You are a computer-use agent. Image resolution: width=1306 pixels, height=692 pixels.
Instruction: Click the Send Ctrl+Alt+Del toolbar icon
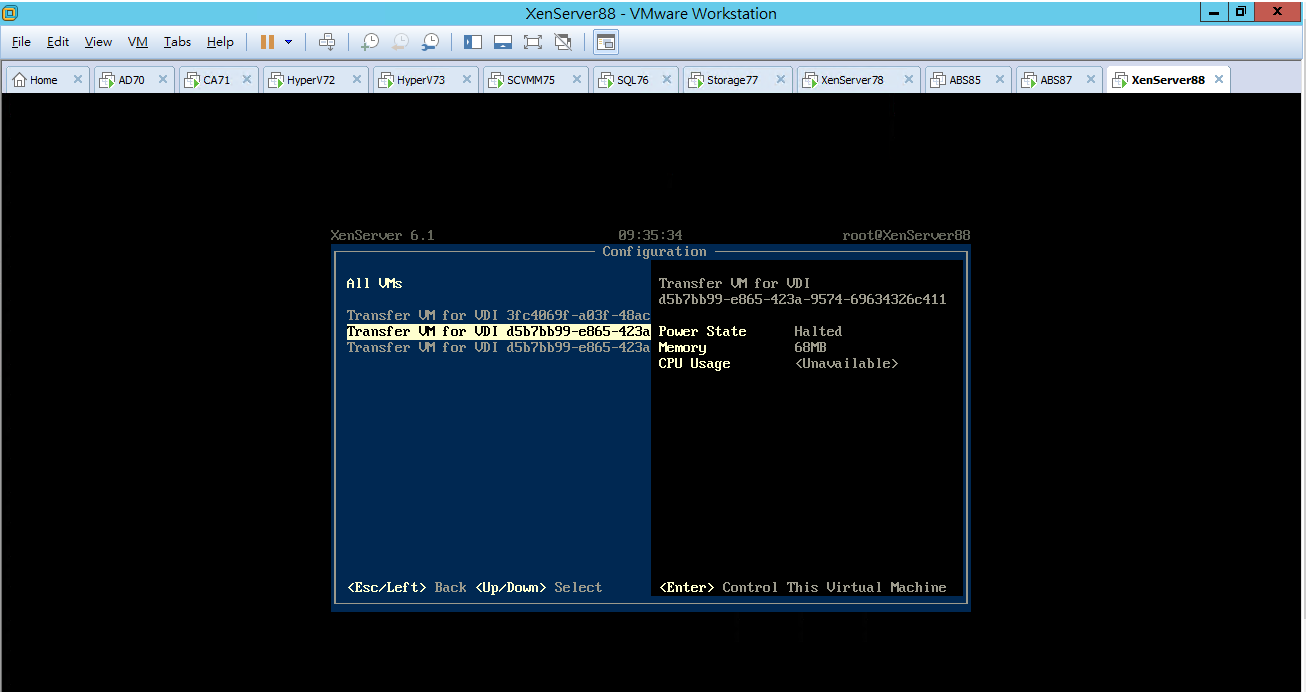click(327, 42)
